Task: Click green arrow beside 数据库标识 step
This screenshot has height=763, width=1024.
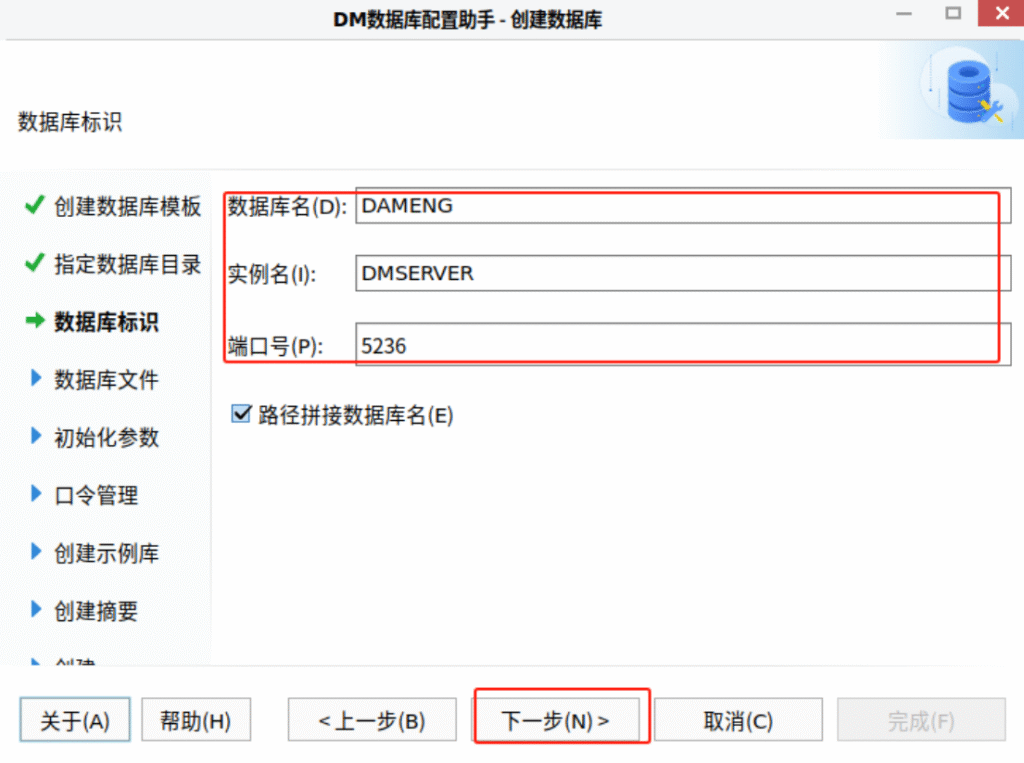Action: pos(35,321)
